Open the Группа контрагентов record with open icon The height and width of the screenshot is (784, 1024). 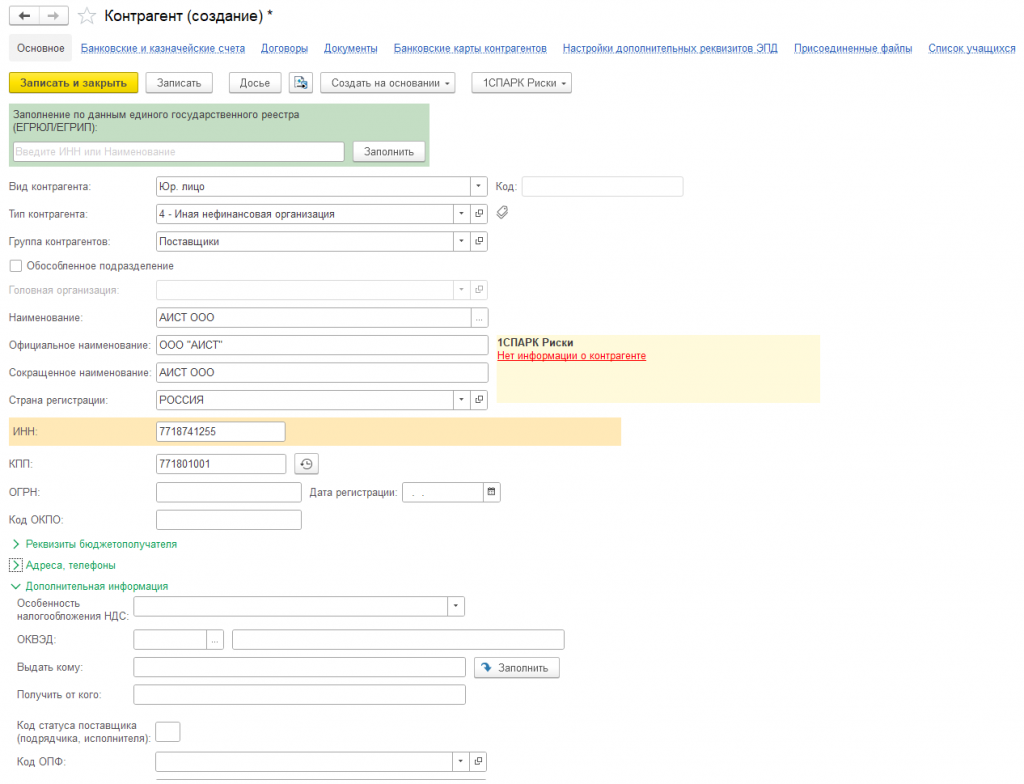click(479, 241)
